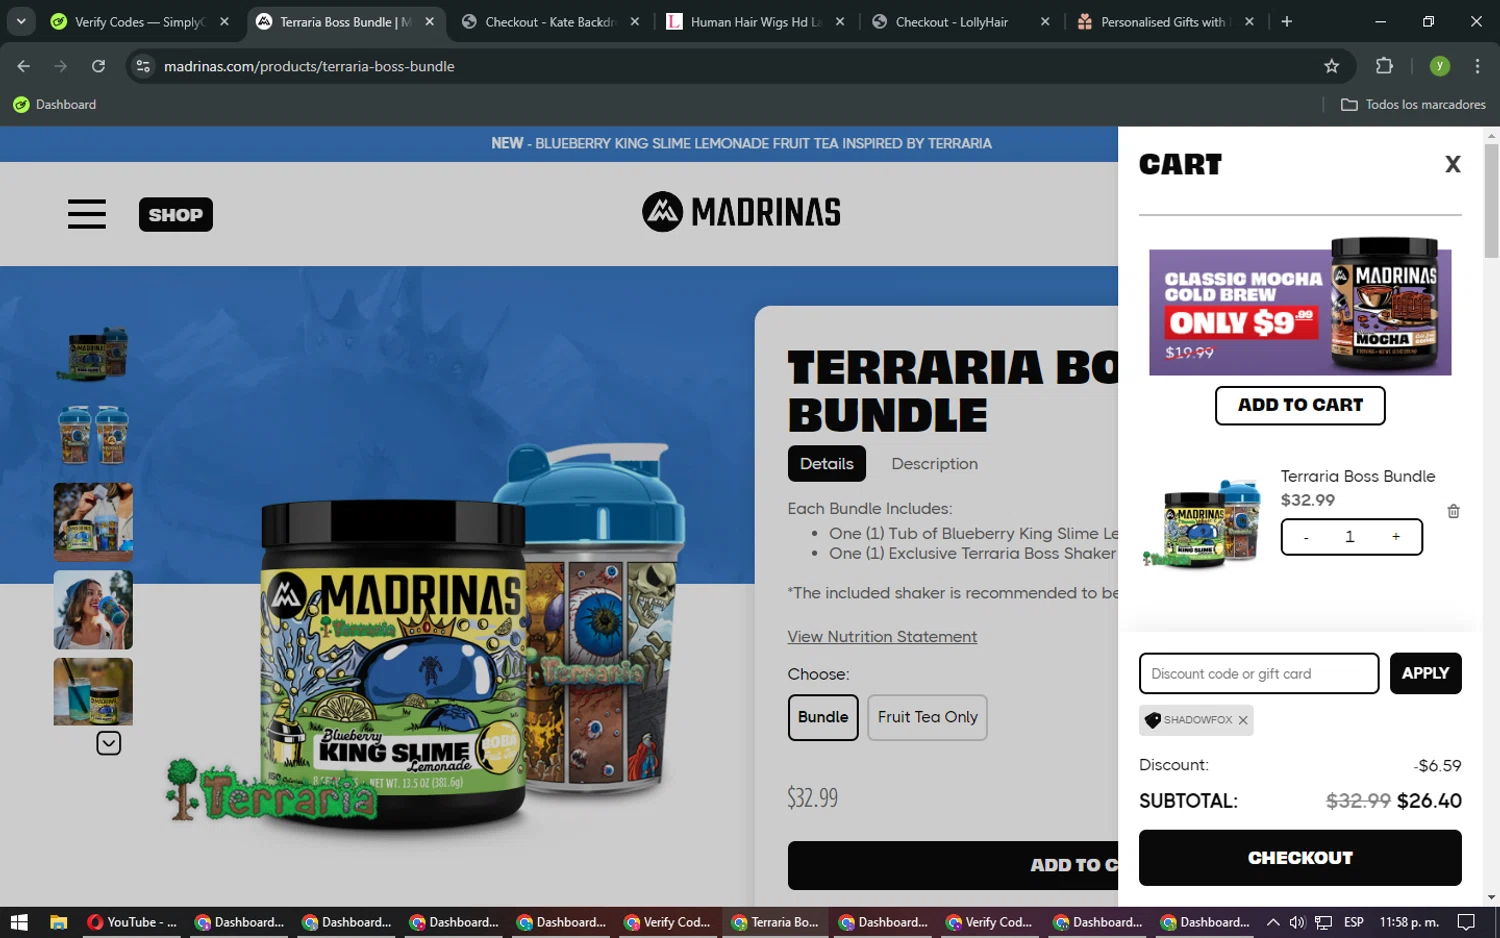
Task: Switch to the Details tab
Action: 826,464
